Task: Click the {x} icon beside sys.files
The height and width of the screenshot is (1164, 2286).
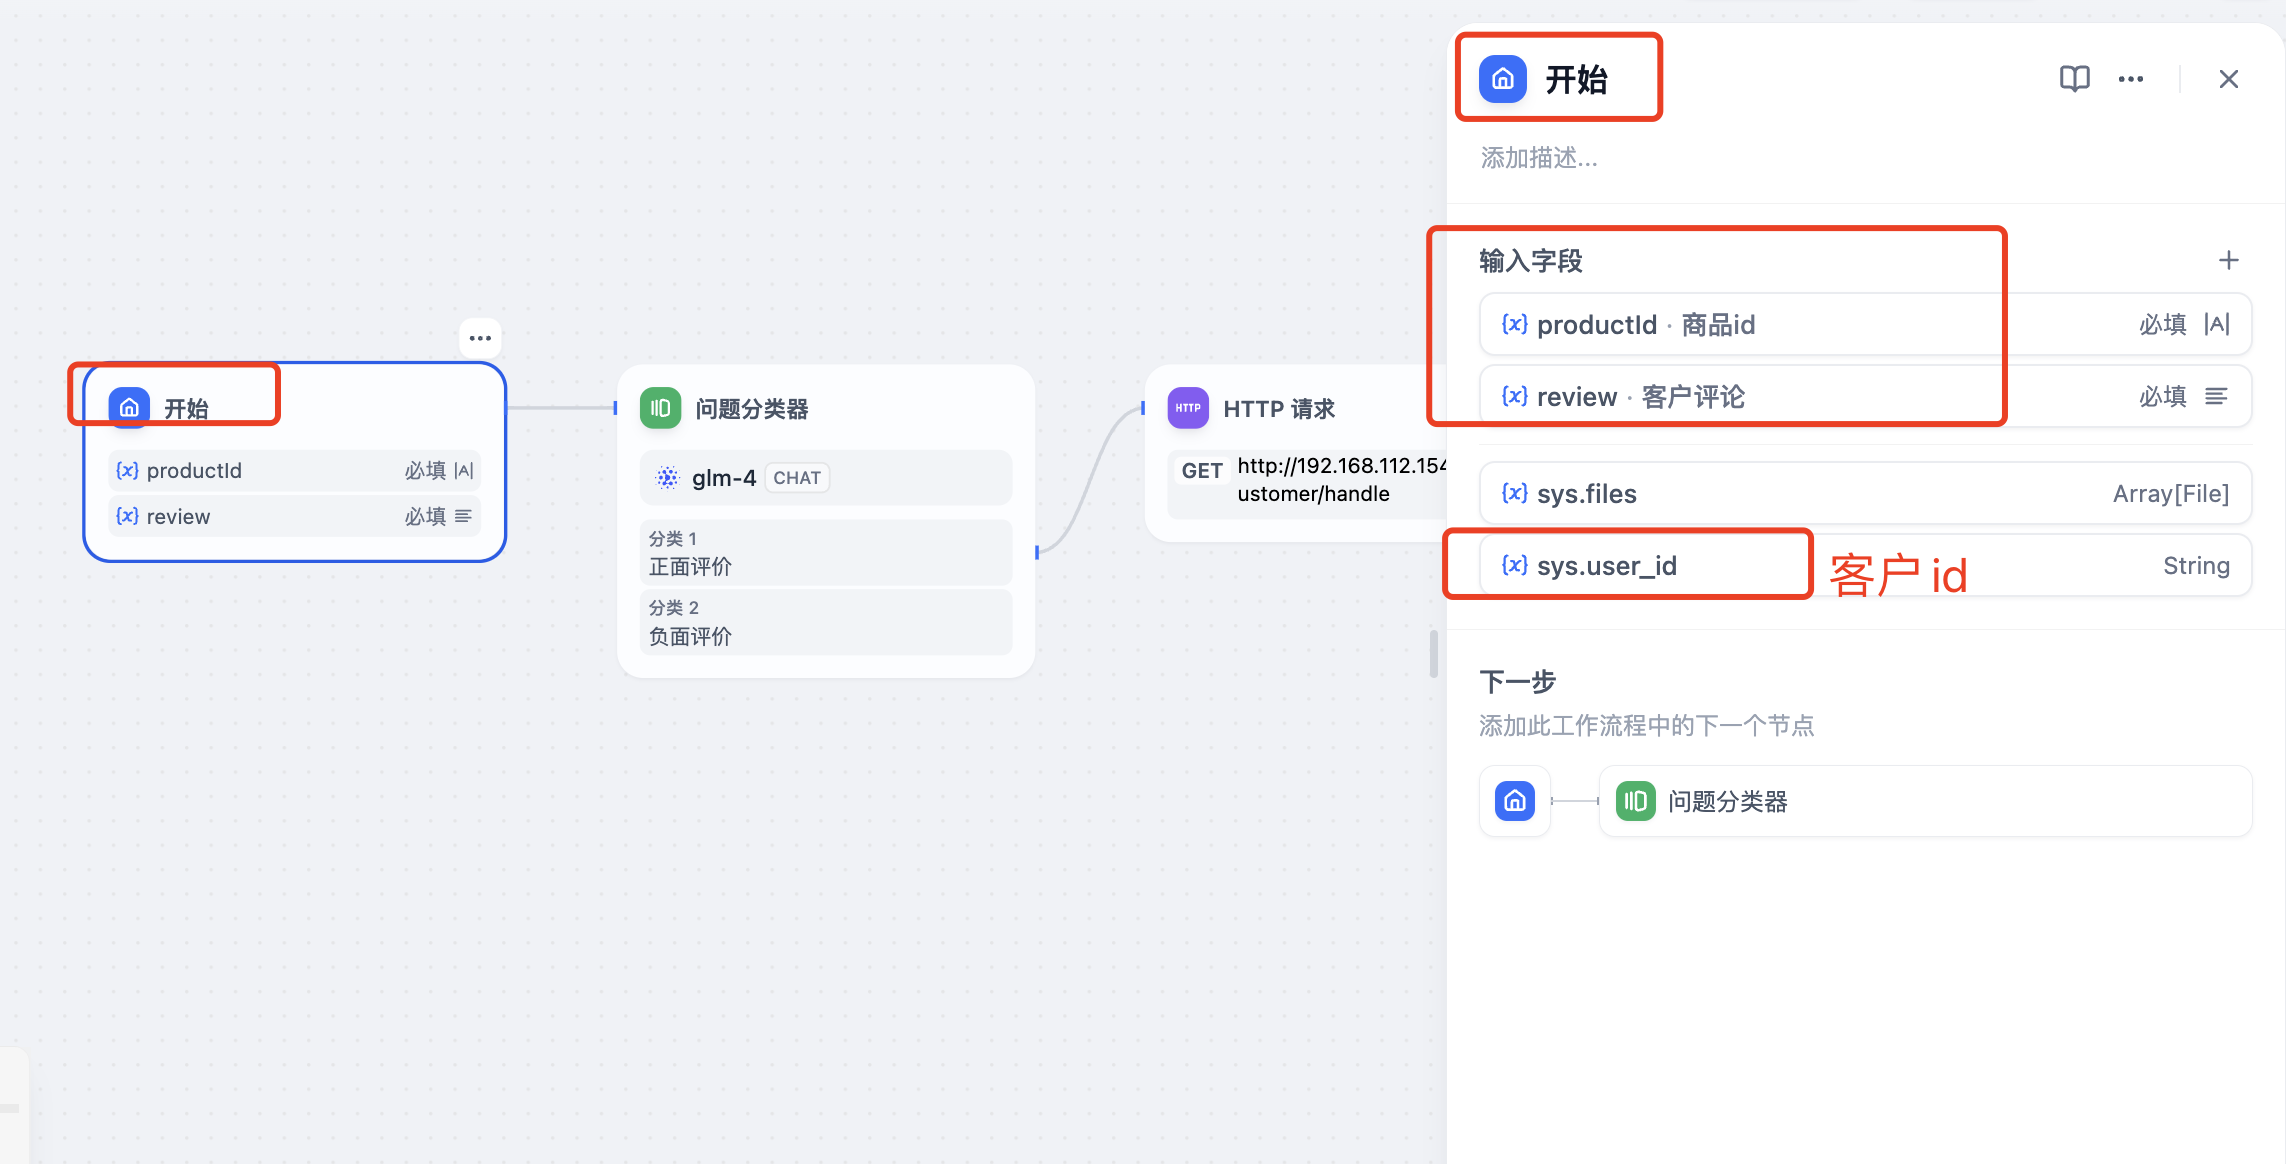Action: (x=1514, y=493)
